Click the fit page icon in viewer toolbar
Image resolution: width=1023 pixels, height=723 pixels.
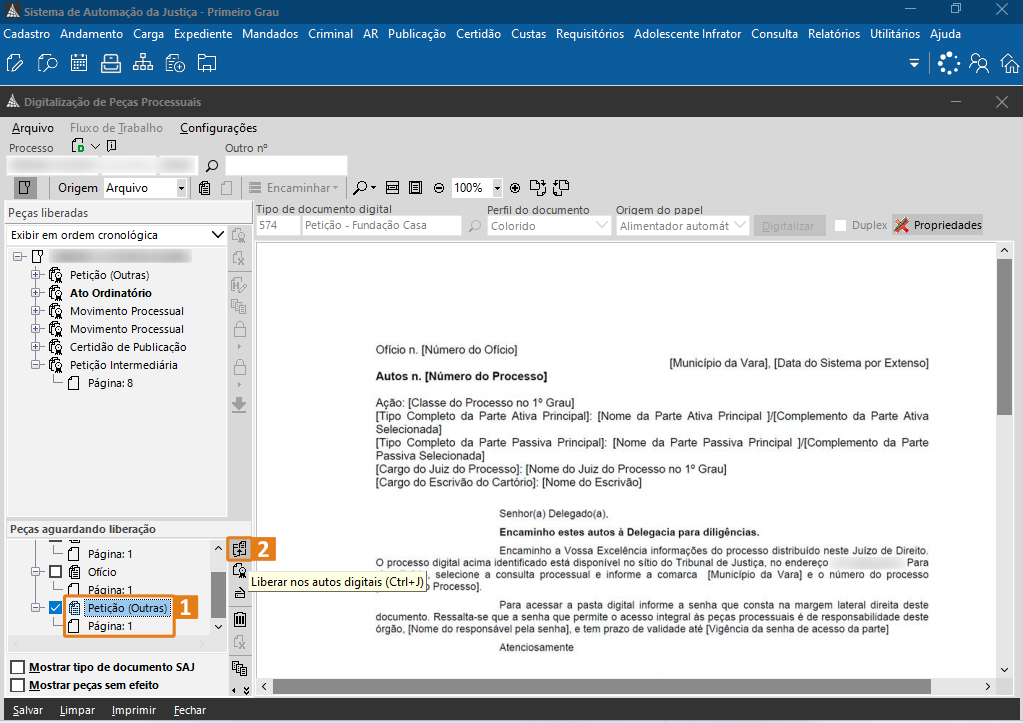tap(415, 188)
